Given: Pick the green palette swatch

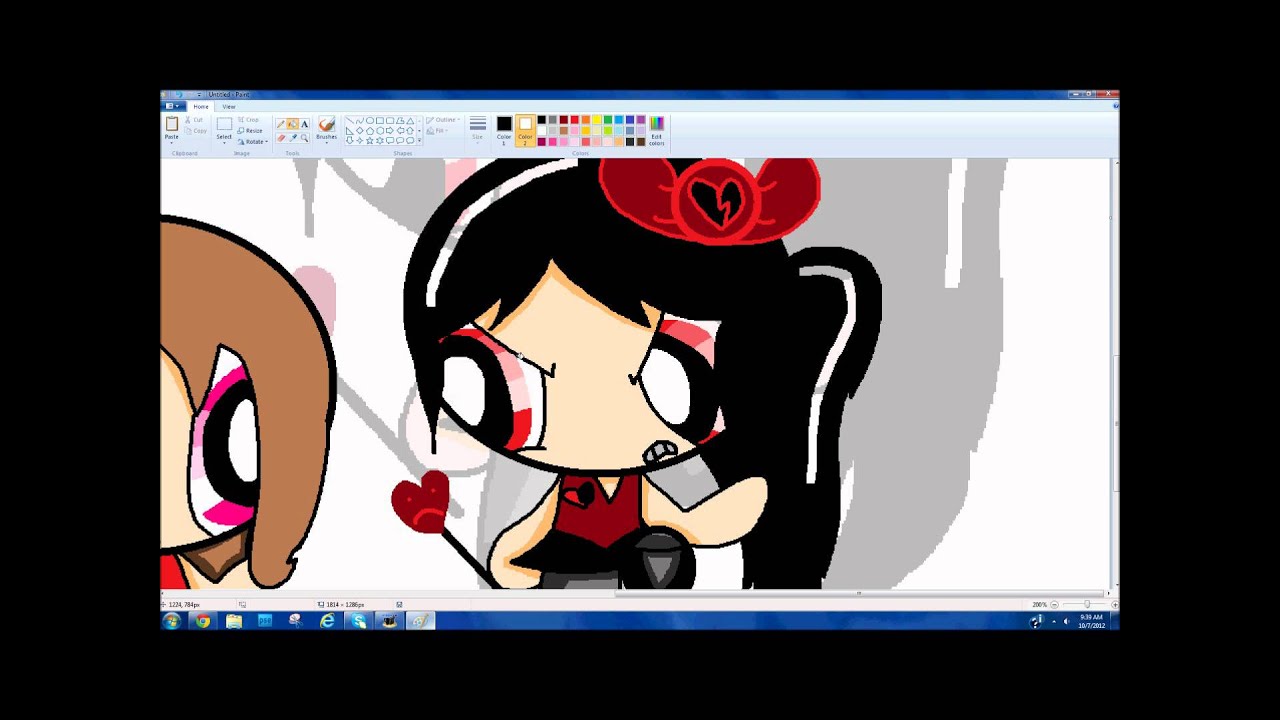Looking at the screenshot, I should pyautogui.click(x=608, y=120).
